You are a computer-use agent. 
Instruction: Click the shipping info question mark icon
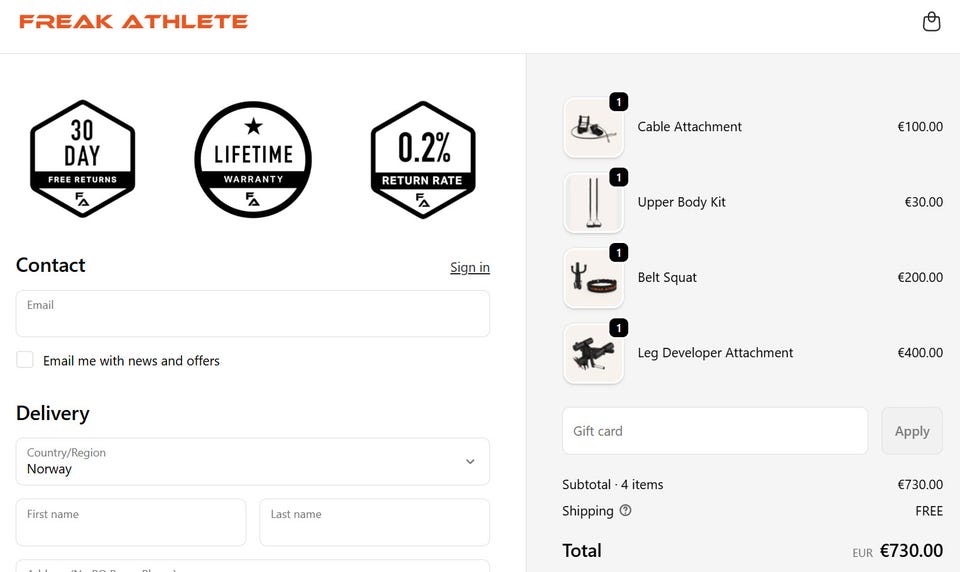click(x=625, y=510)
